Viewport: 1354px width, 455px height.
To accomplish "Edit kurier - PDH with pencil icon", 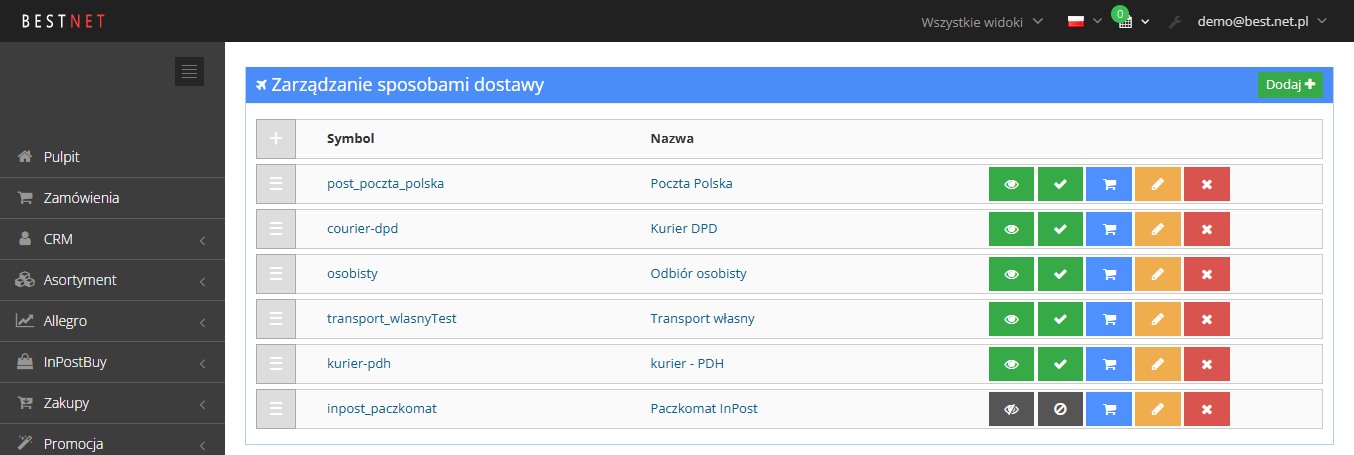I will click(x=1158, y=364).
